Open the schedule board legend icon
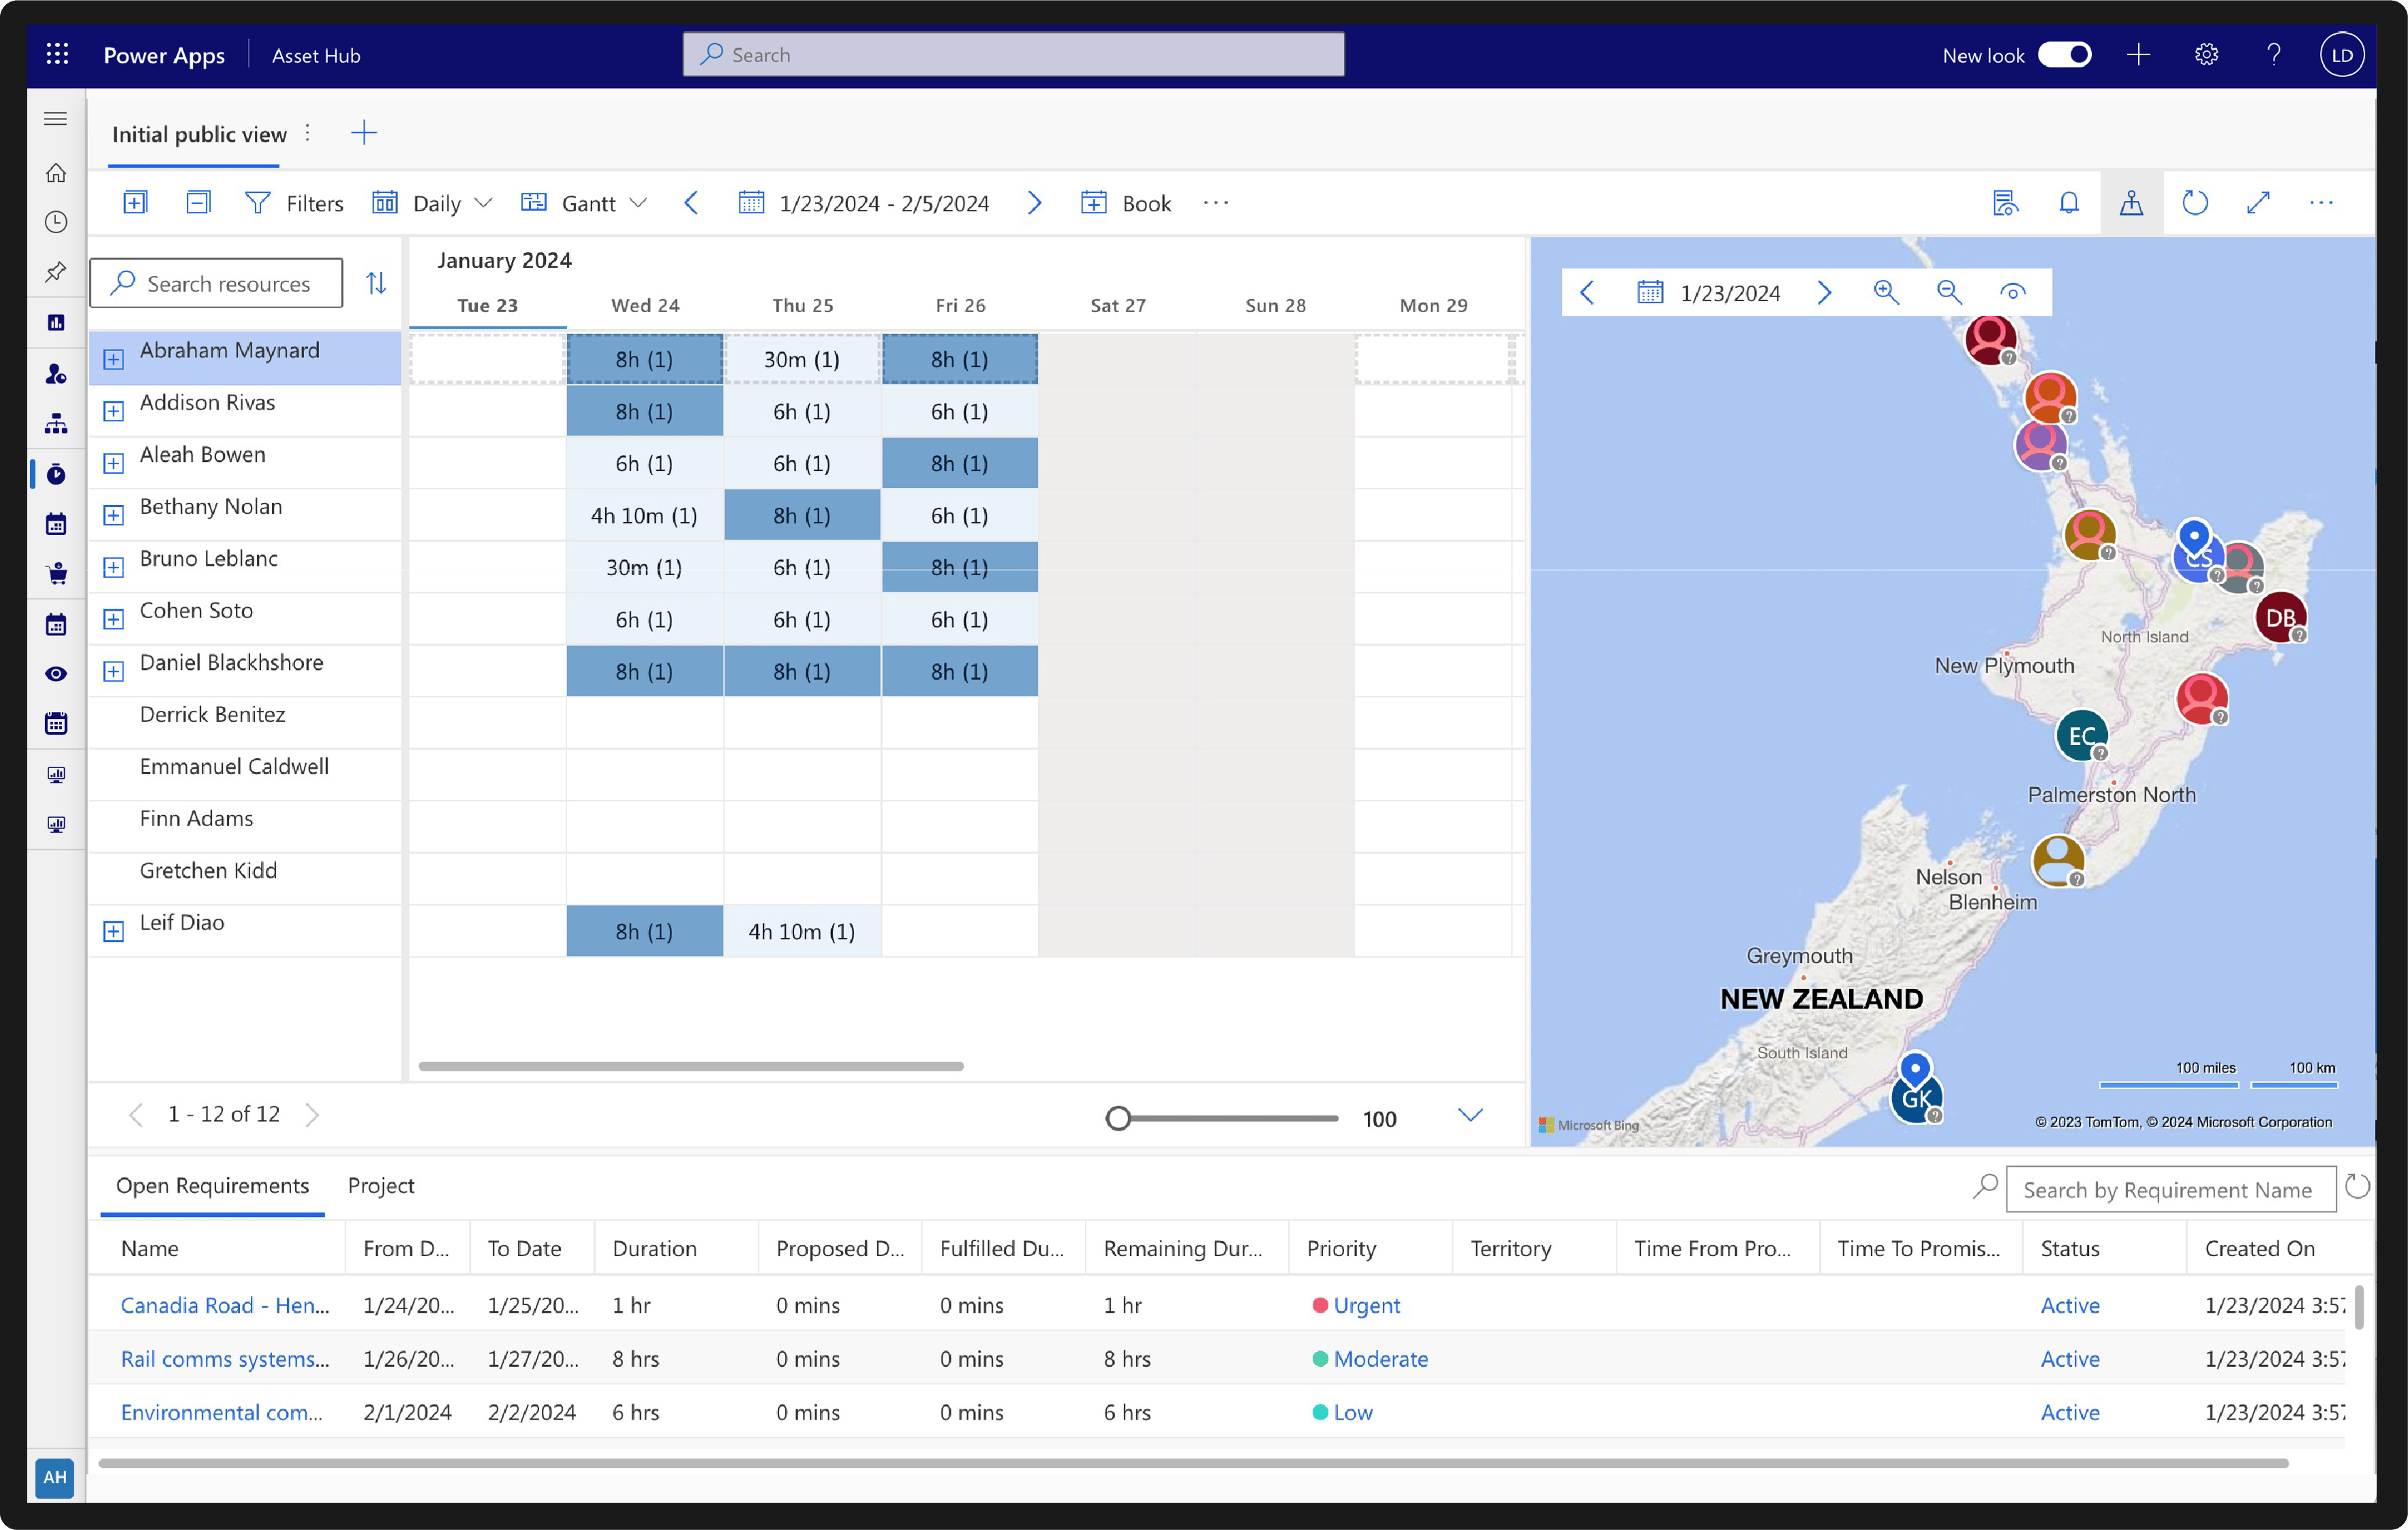This screenshot has width=2408, height=1530. click(2005, 203)
